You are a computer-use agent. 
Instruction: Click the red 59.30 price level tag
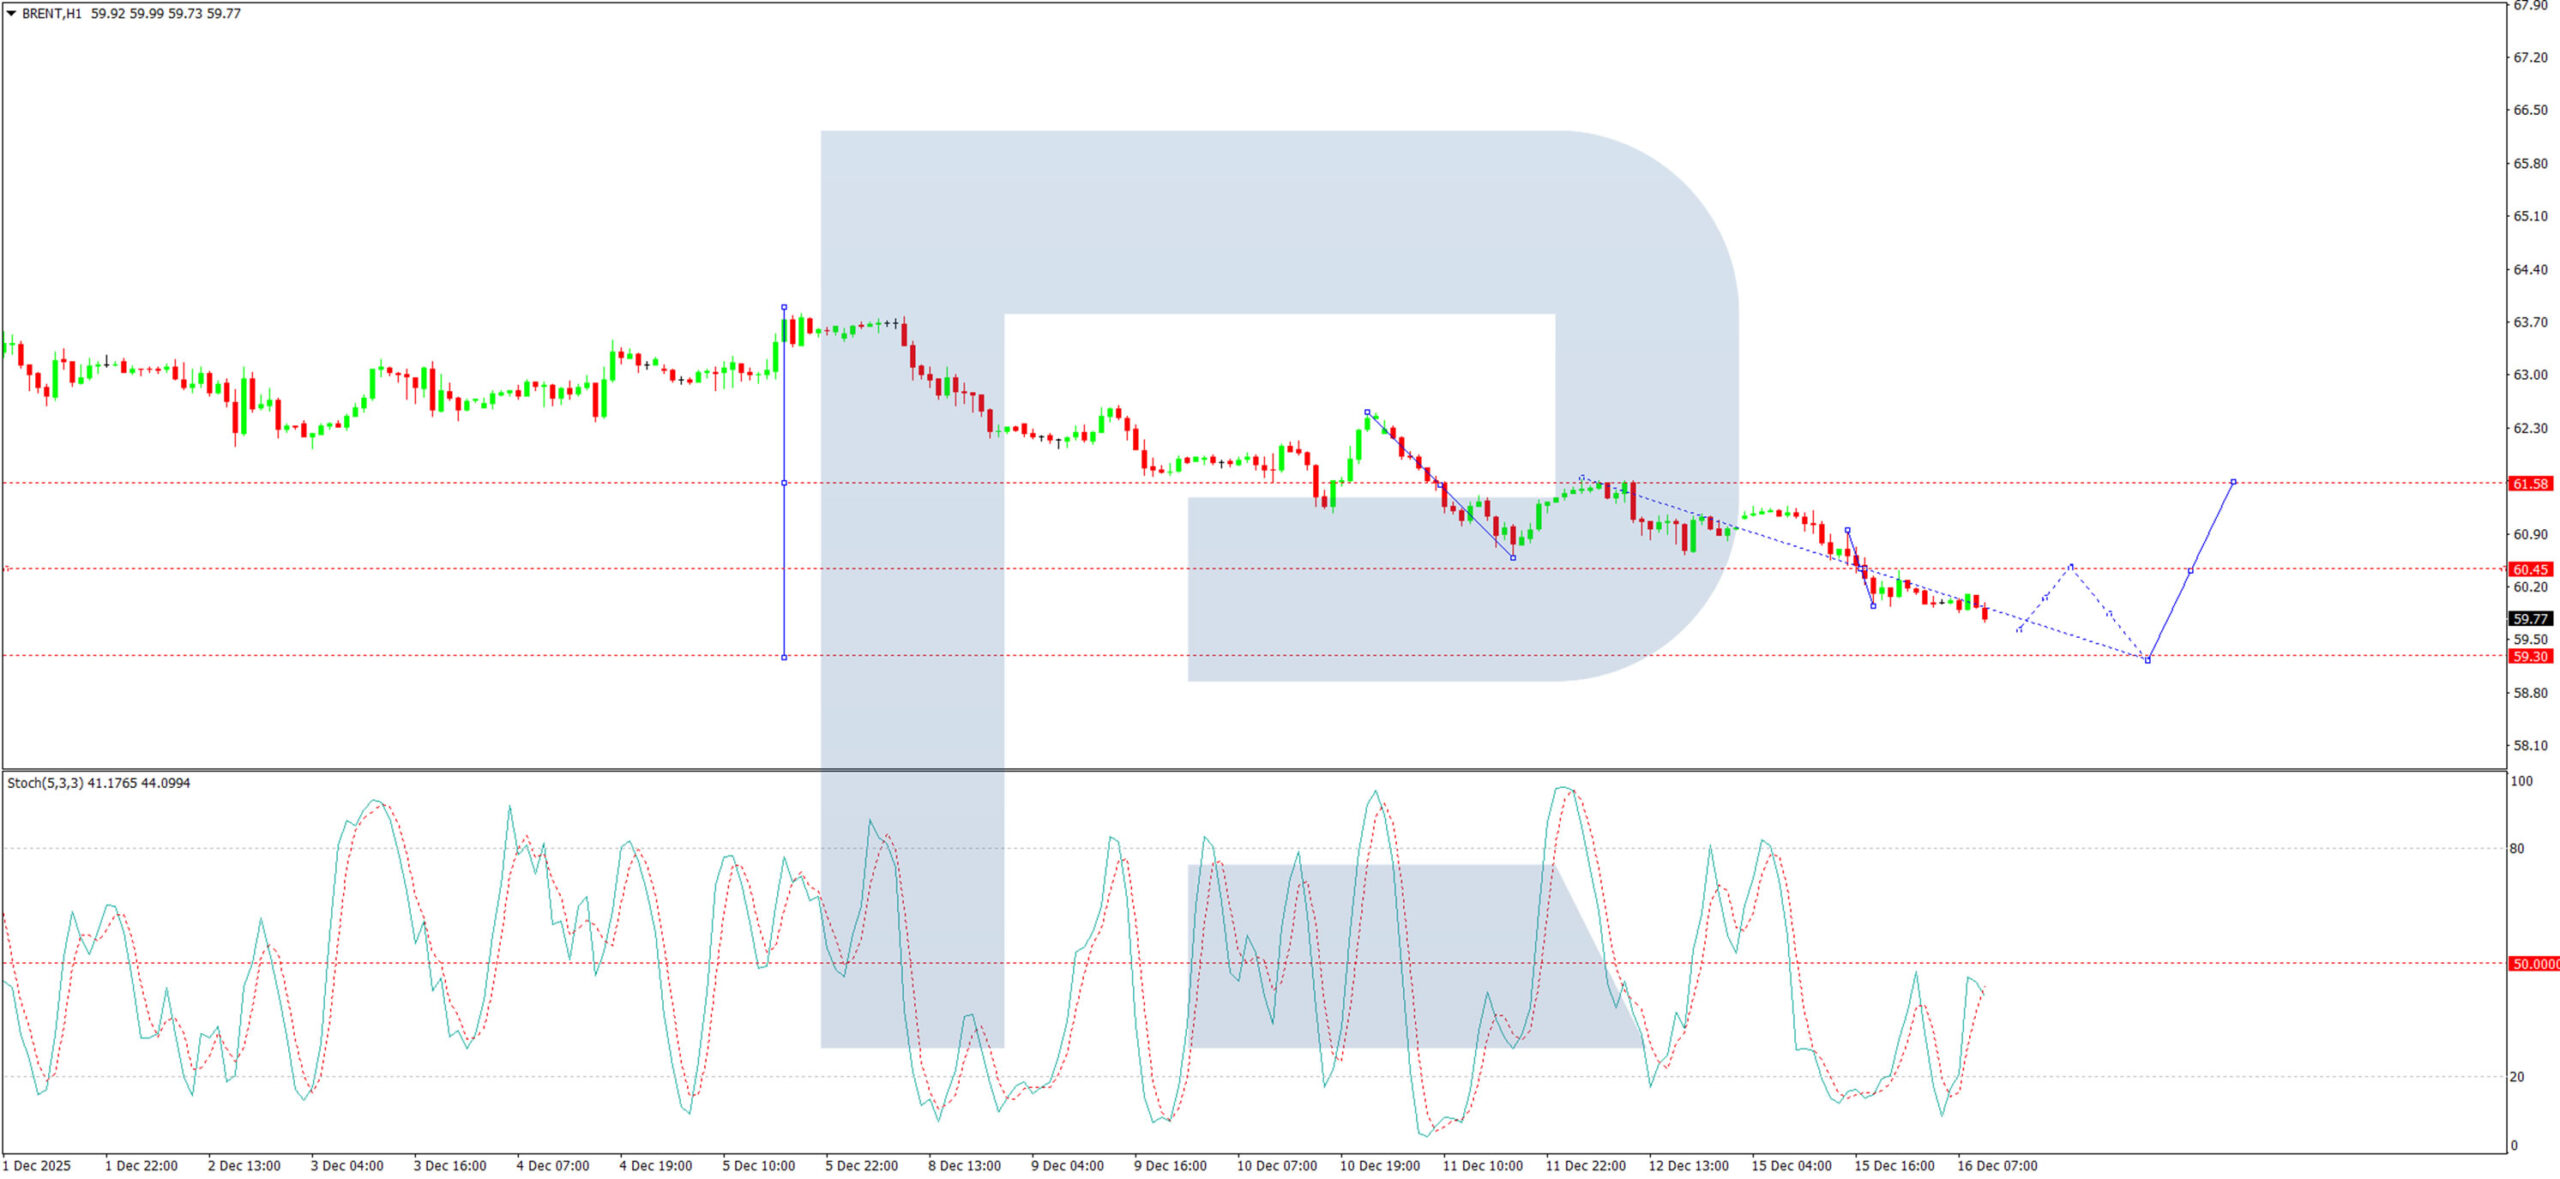[x=2530, y=656]
